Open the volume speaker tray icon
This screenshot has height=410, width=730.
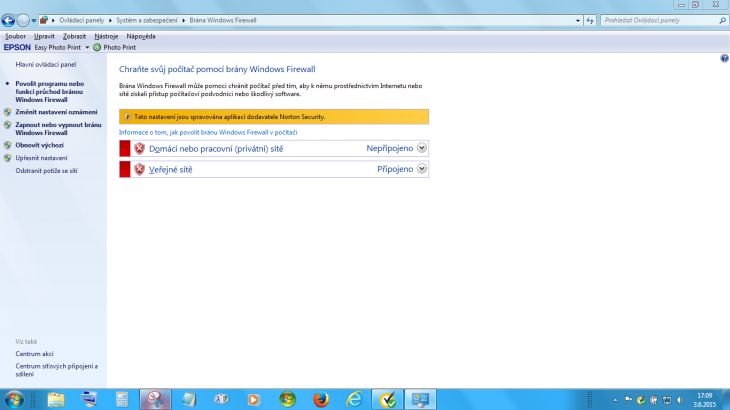(680, 400)
